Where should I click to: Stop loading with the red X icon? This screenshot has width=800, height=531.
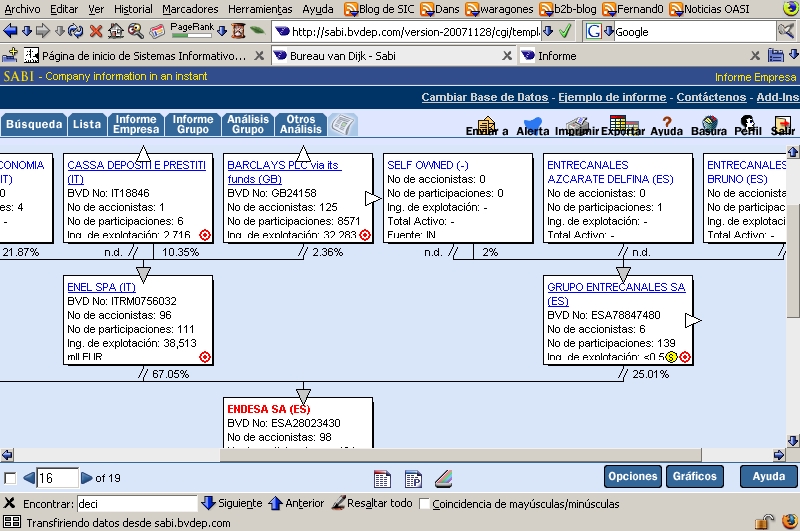(x=95, y=32)
